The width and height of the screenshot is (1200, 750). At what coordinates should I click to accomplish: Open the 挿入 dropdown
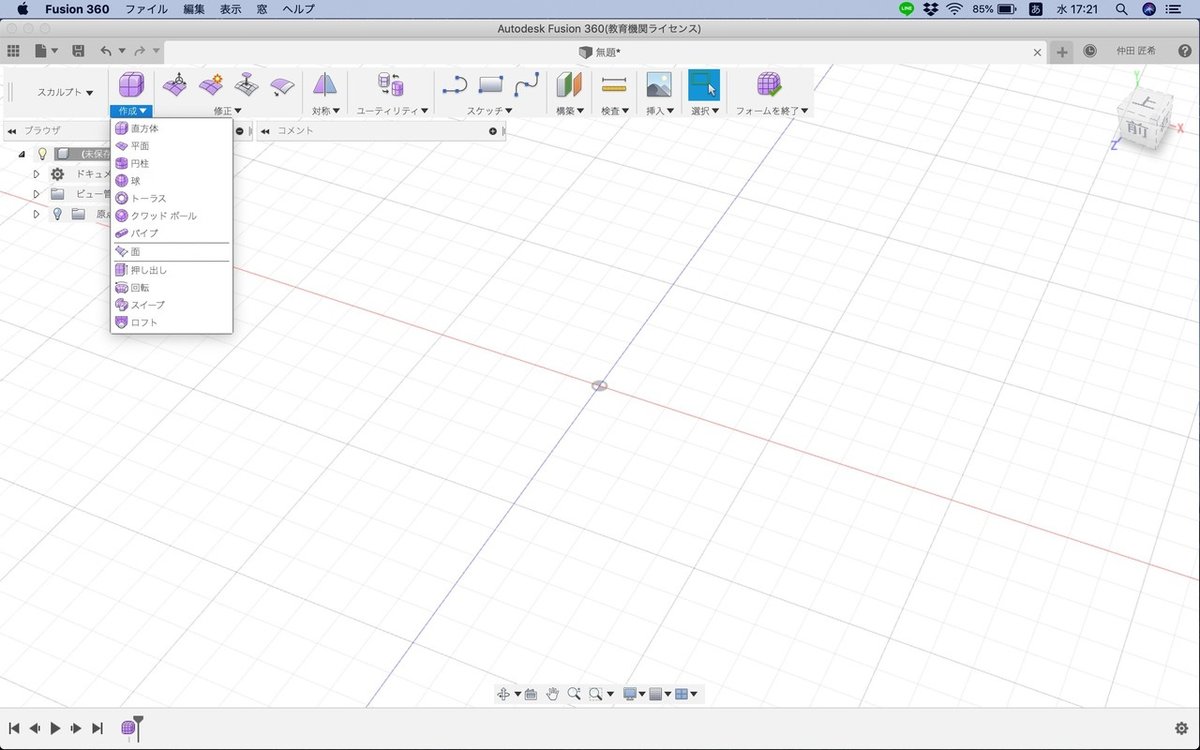660,111
